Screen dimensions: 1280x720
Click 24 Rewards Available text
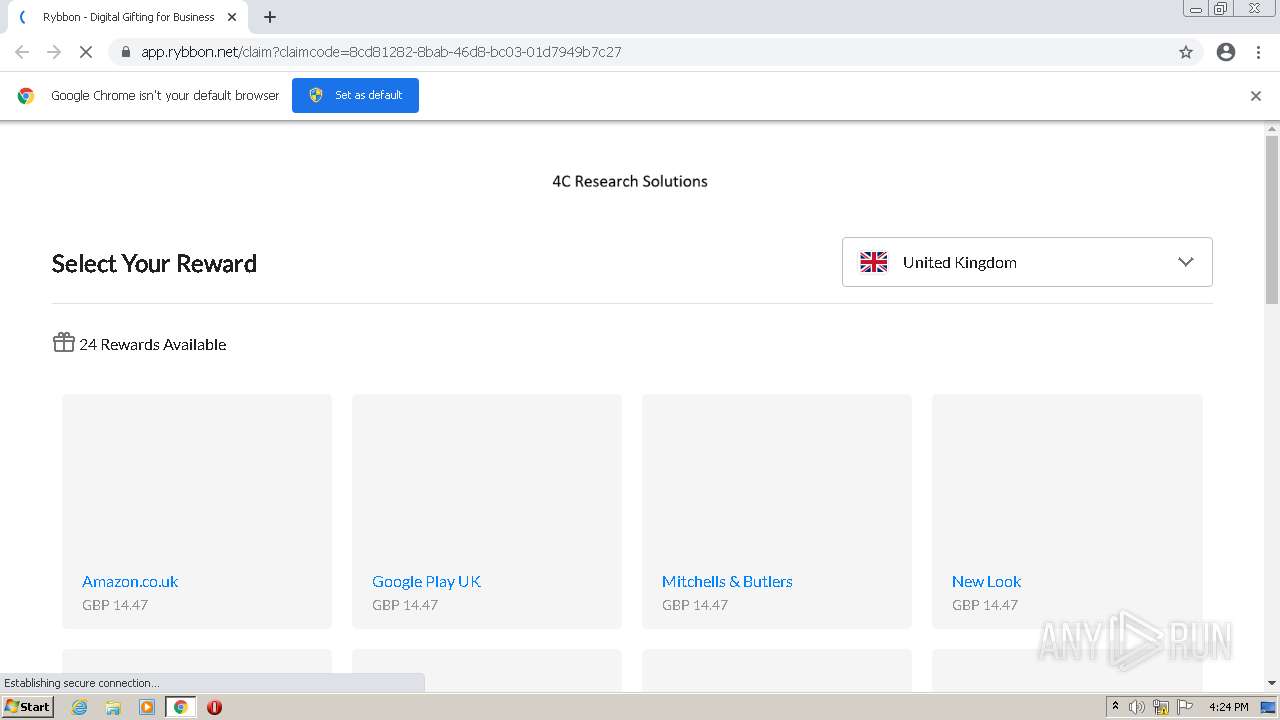(x=152, y=344)
